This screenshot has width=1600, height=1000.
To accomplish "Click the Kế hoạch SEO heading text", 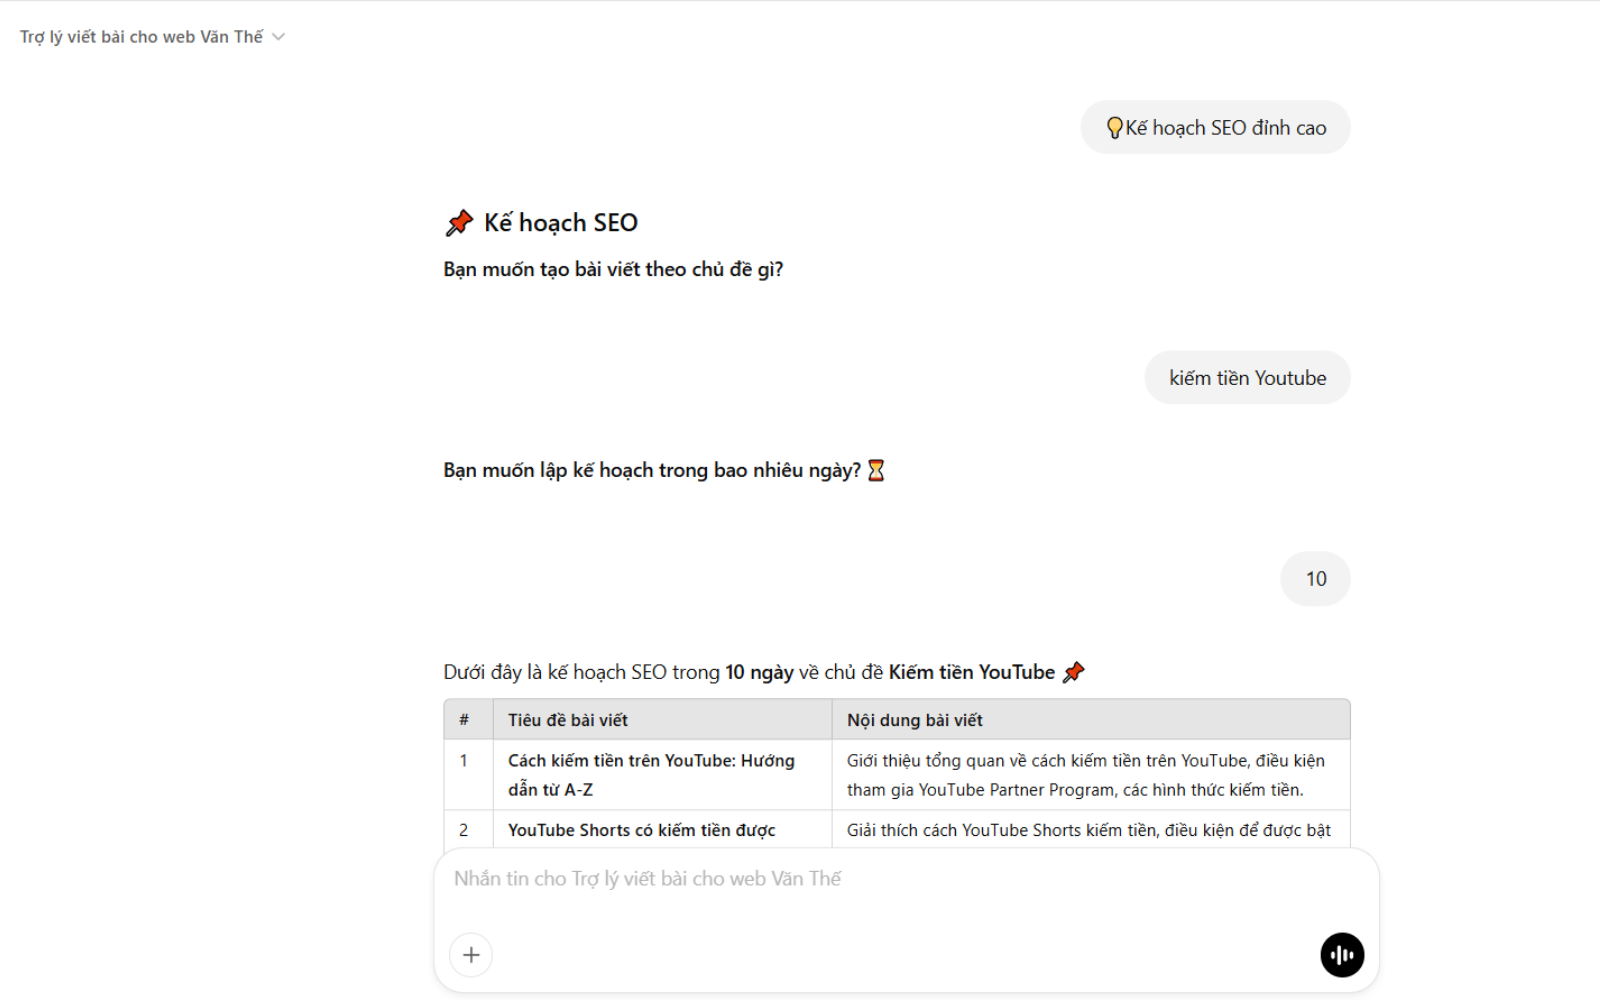I will tap(561, 223).
